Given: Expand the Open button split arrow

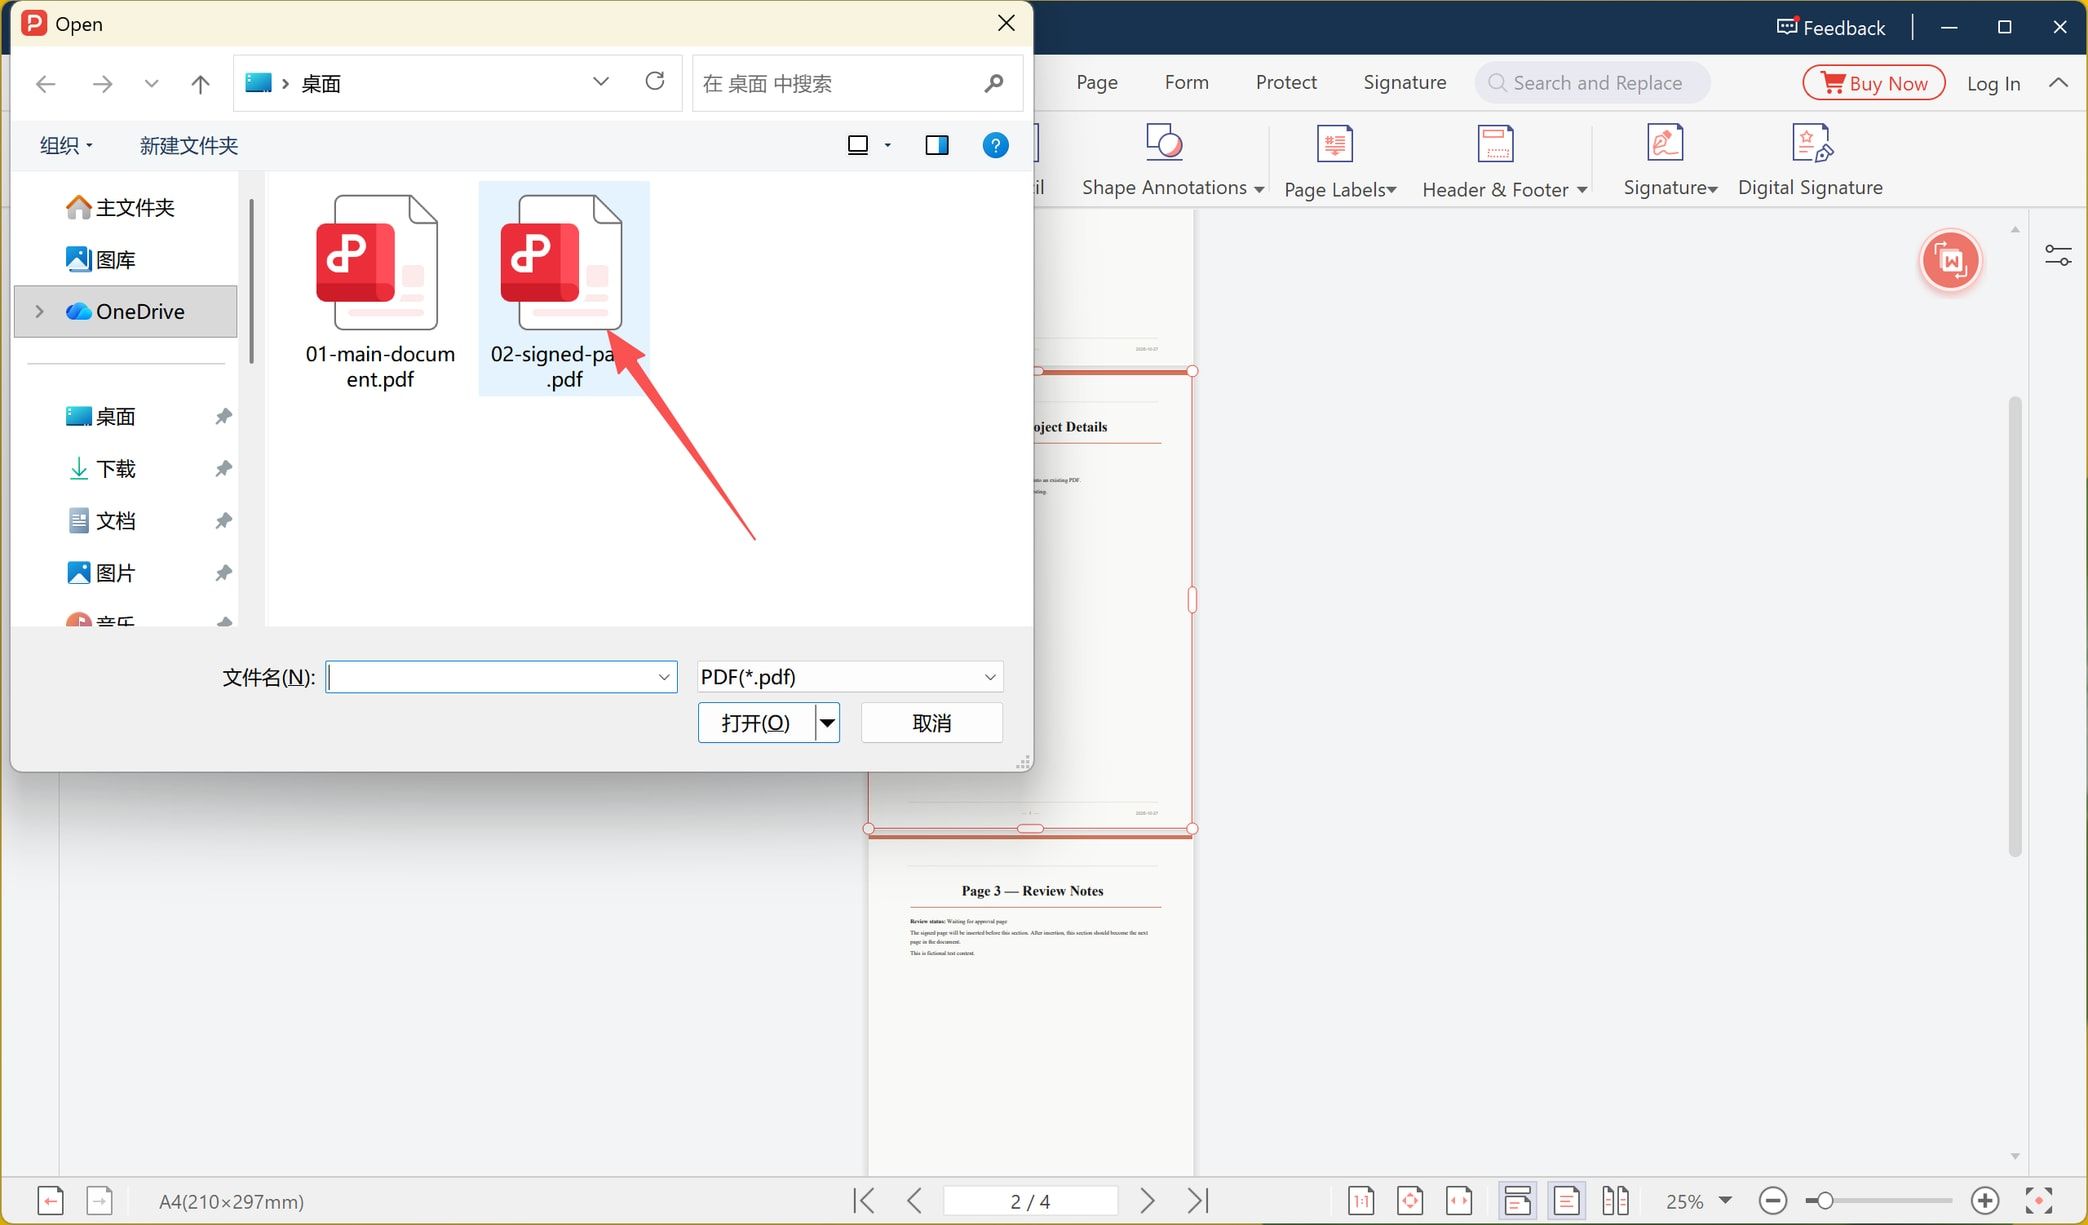Looking at the screenshot, I should [827, 723].
